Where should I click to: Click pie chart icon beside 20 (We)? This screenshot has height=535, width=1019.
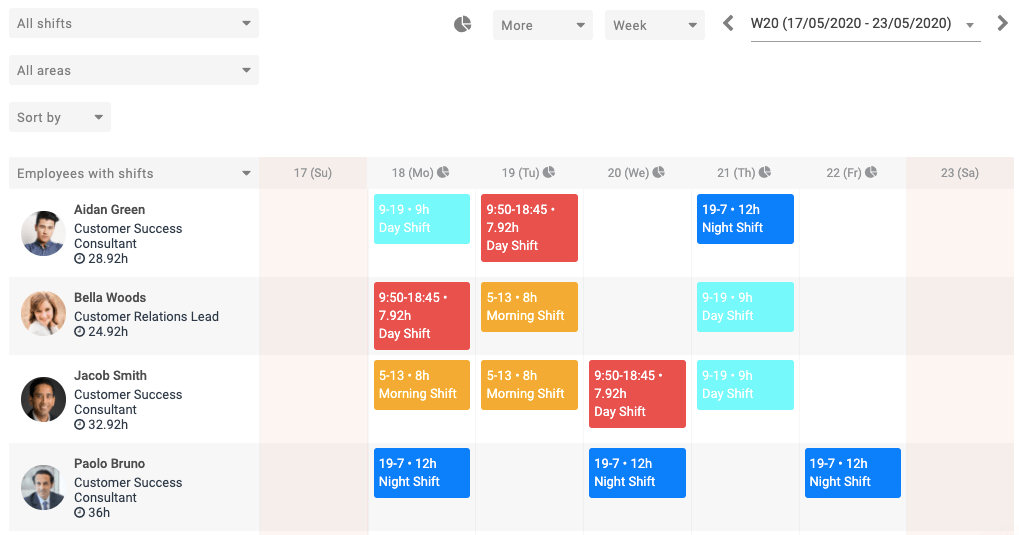click(x=659, y=172)
